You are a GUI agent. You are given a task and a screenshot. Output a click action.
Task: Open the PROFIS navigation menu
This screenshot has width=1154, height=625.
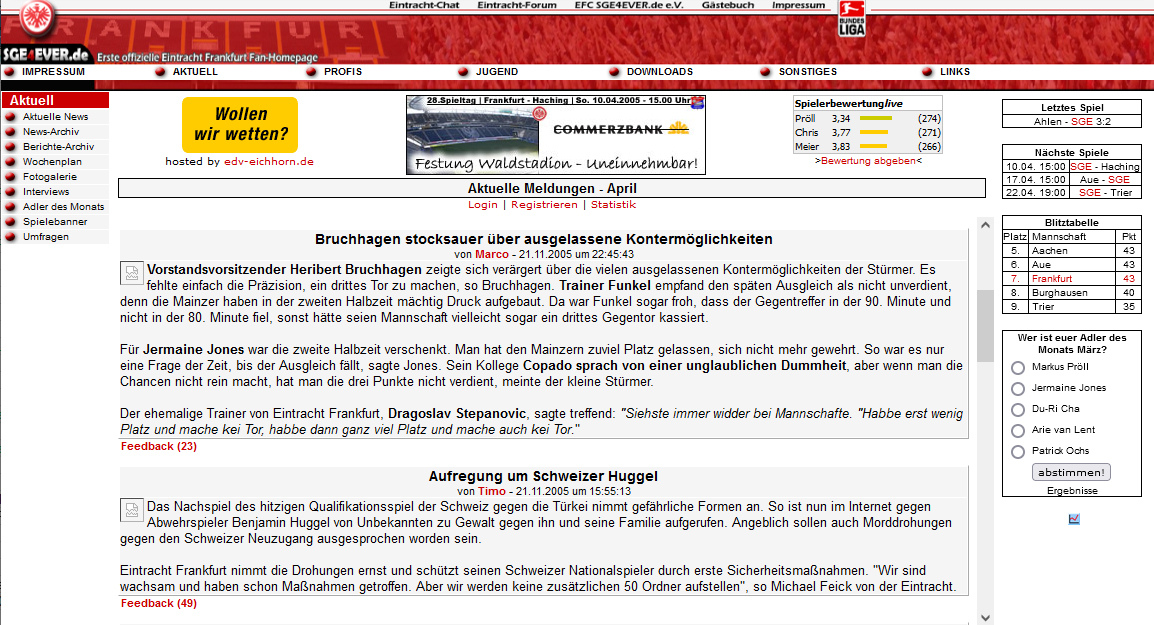tap(343, 72)
